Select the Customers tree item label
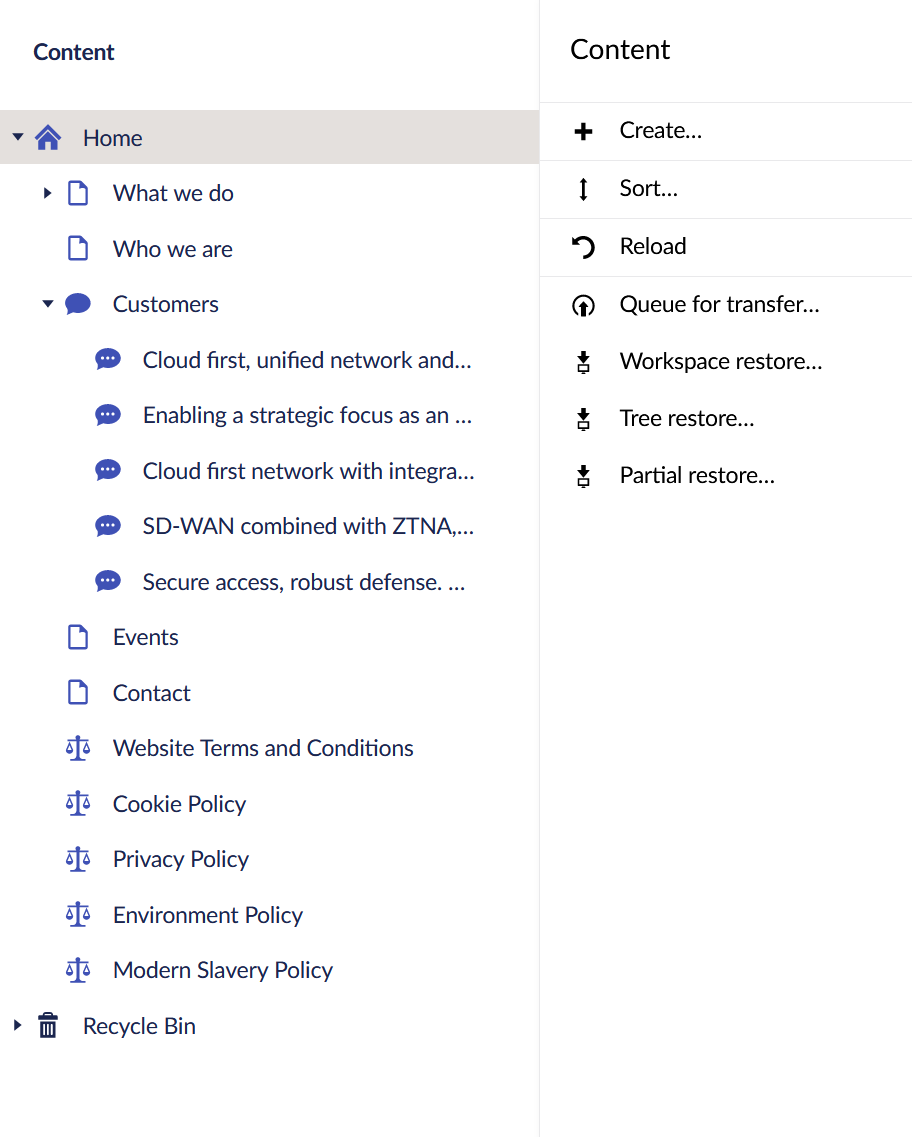912x1137 pixels. pyautogui.click(x=165, y=305)
